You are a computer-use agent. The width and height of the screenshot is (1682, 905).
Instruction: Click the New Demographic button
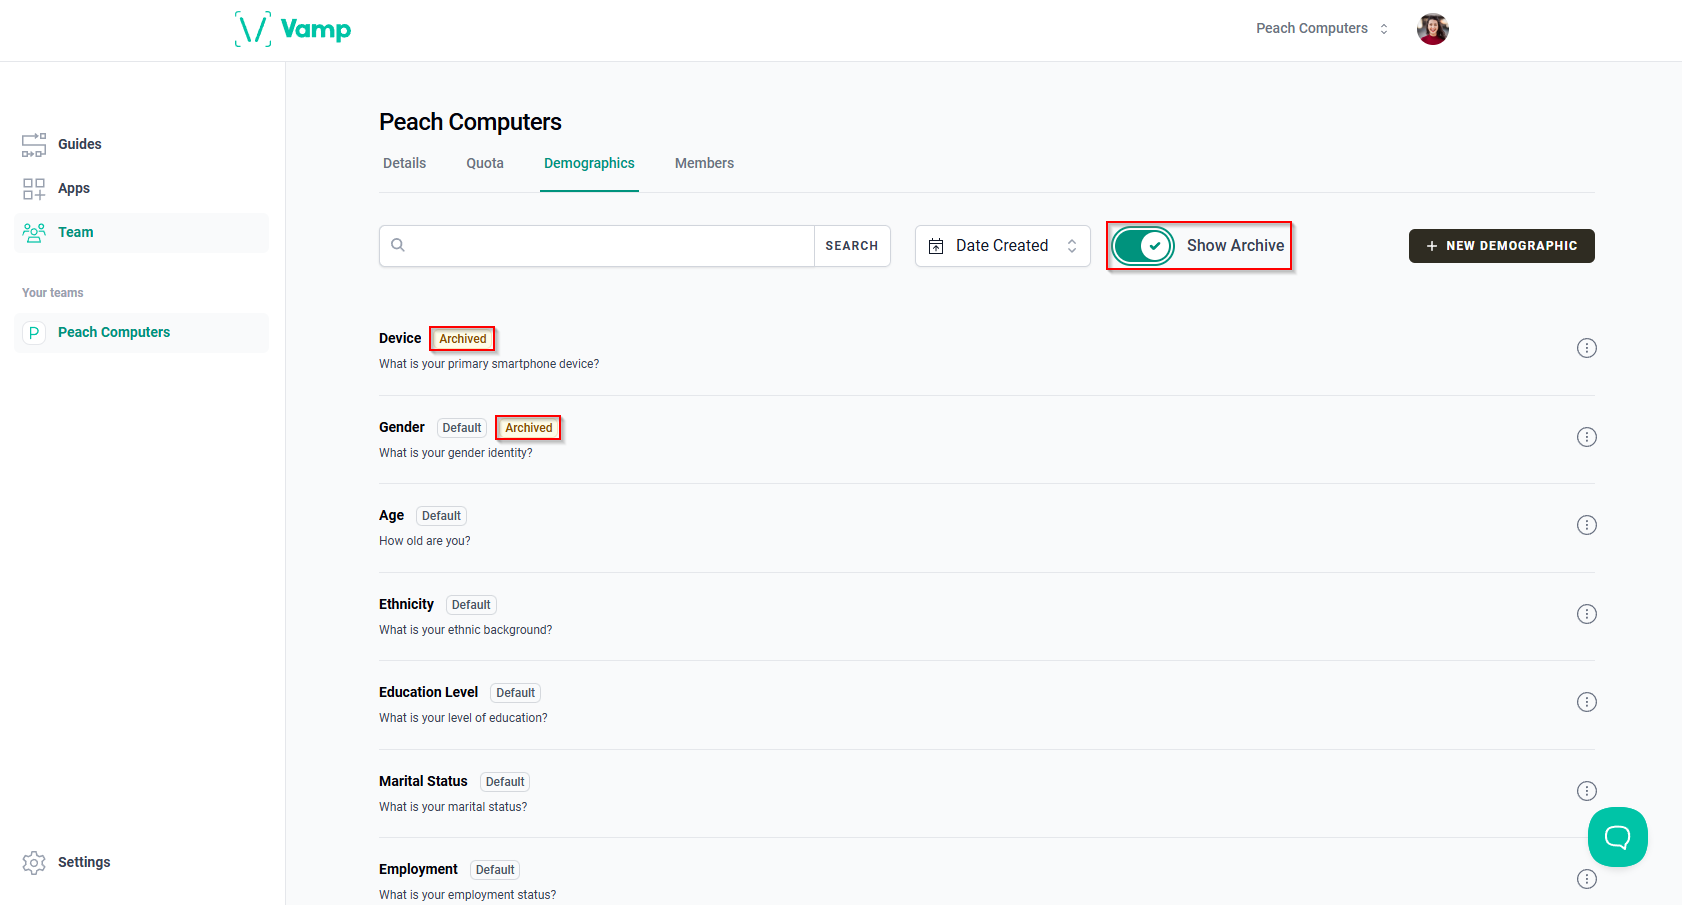click(1502, 246)
